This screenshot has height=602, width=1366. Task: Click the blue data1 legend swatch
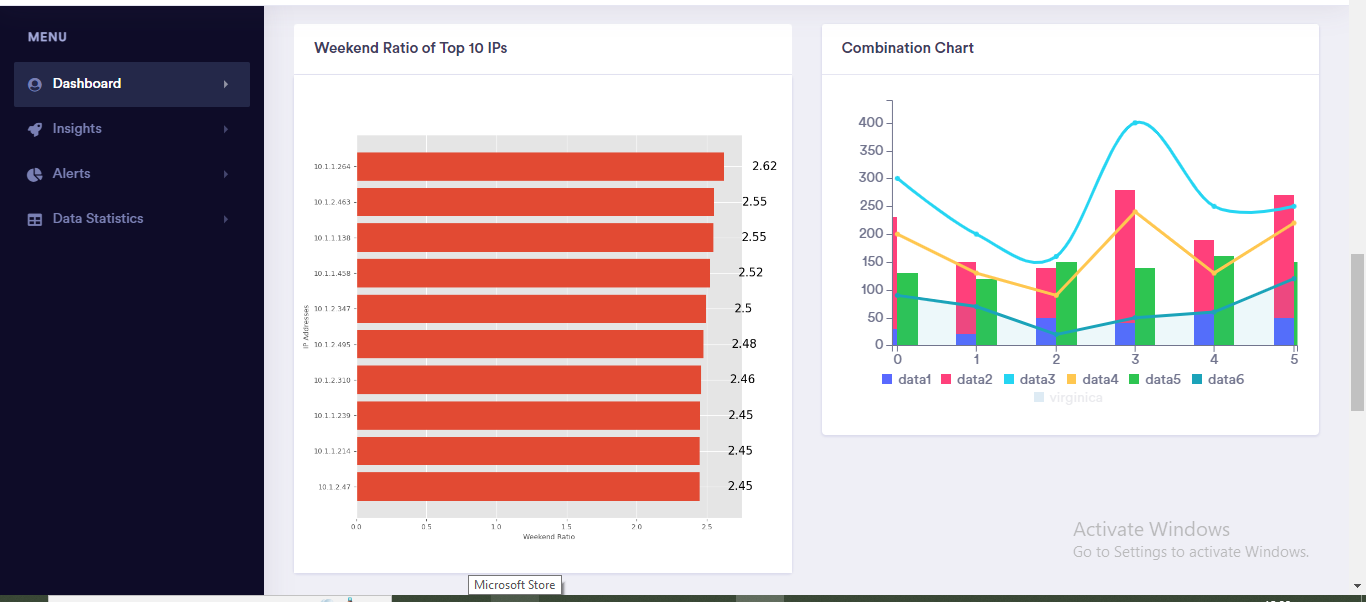(x=887, y=380)
